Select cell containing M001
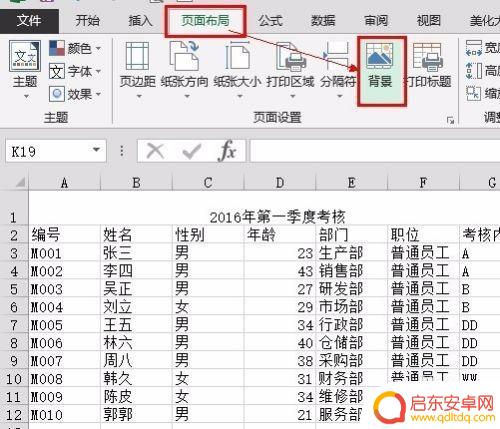The height and width of the screenshot is (429, 500). (65, 253)
